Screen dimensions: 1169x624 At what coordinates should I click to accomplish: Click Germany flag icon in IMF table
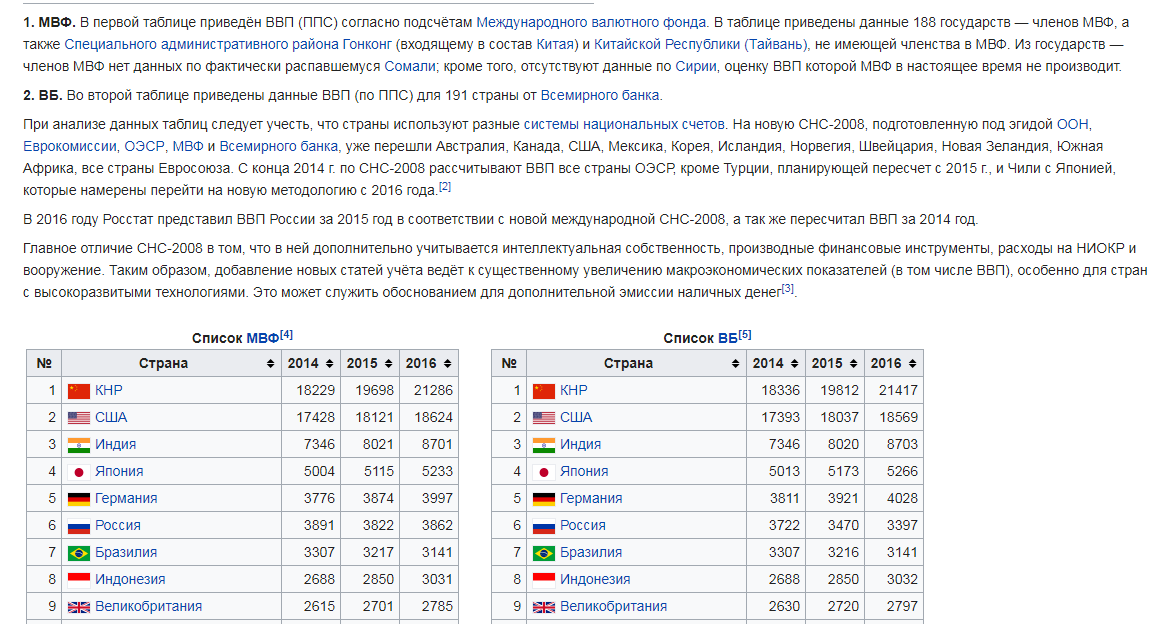(x=78, y=499)
